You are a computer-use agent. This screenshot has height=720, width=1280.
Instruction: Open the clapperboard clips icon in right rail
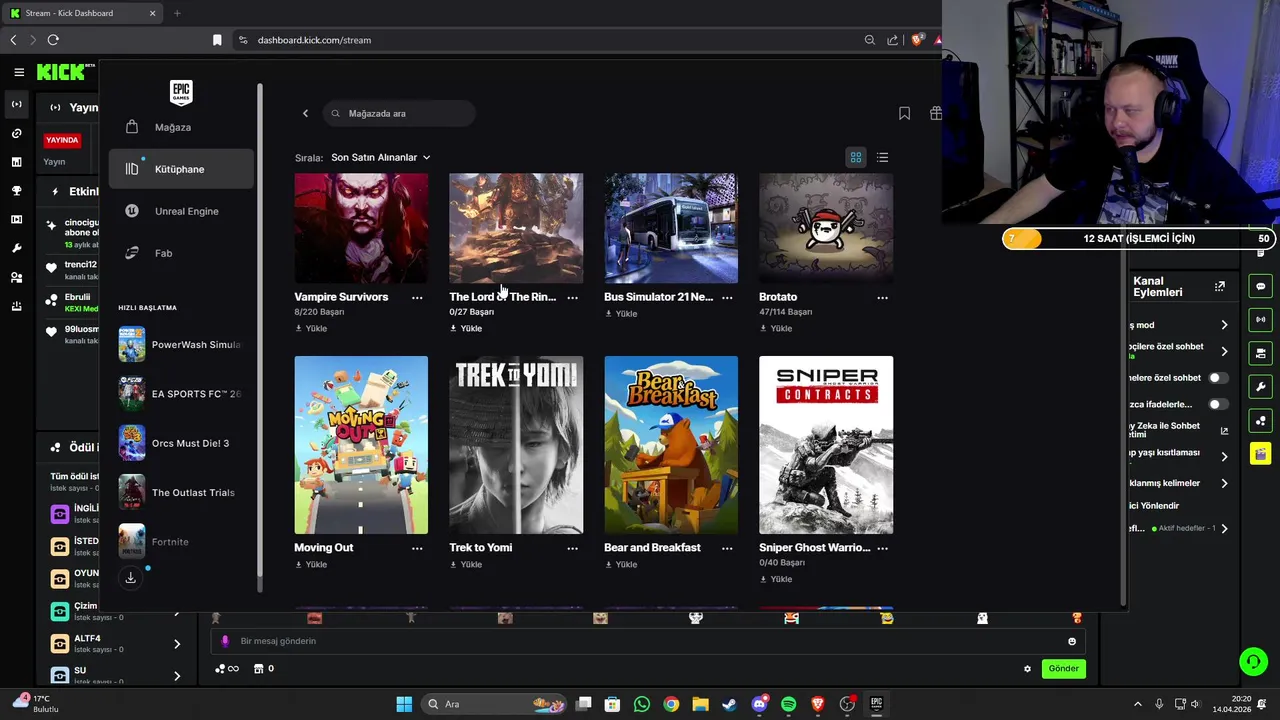tap(1260, 454)
